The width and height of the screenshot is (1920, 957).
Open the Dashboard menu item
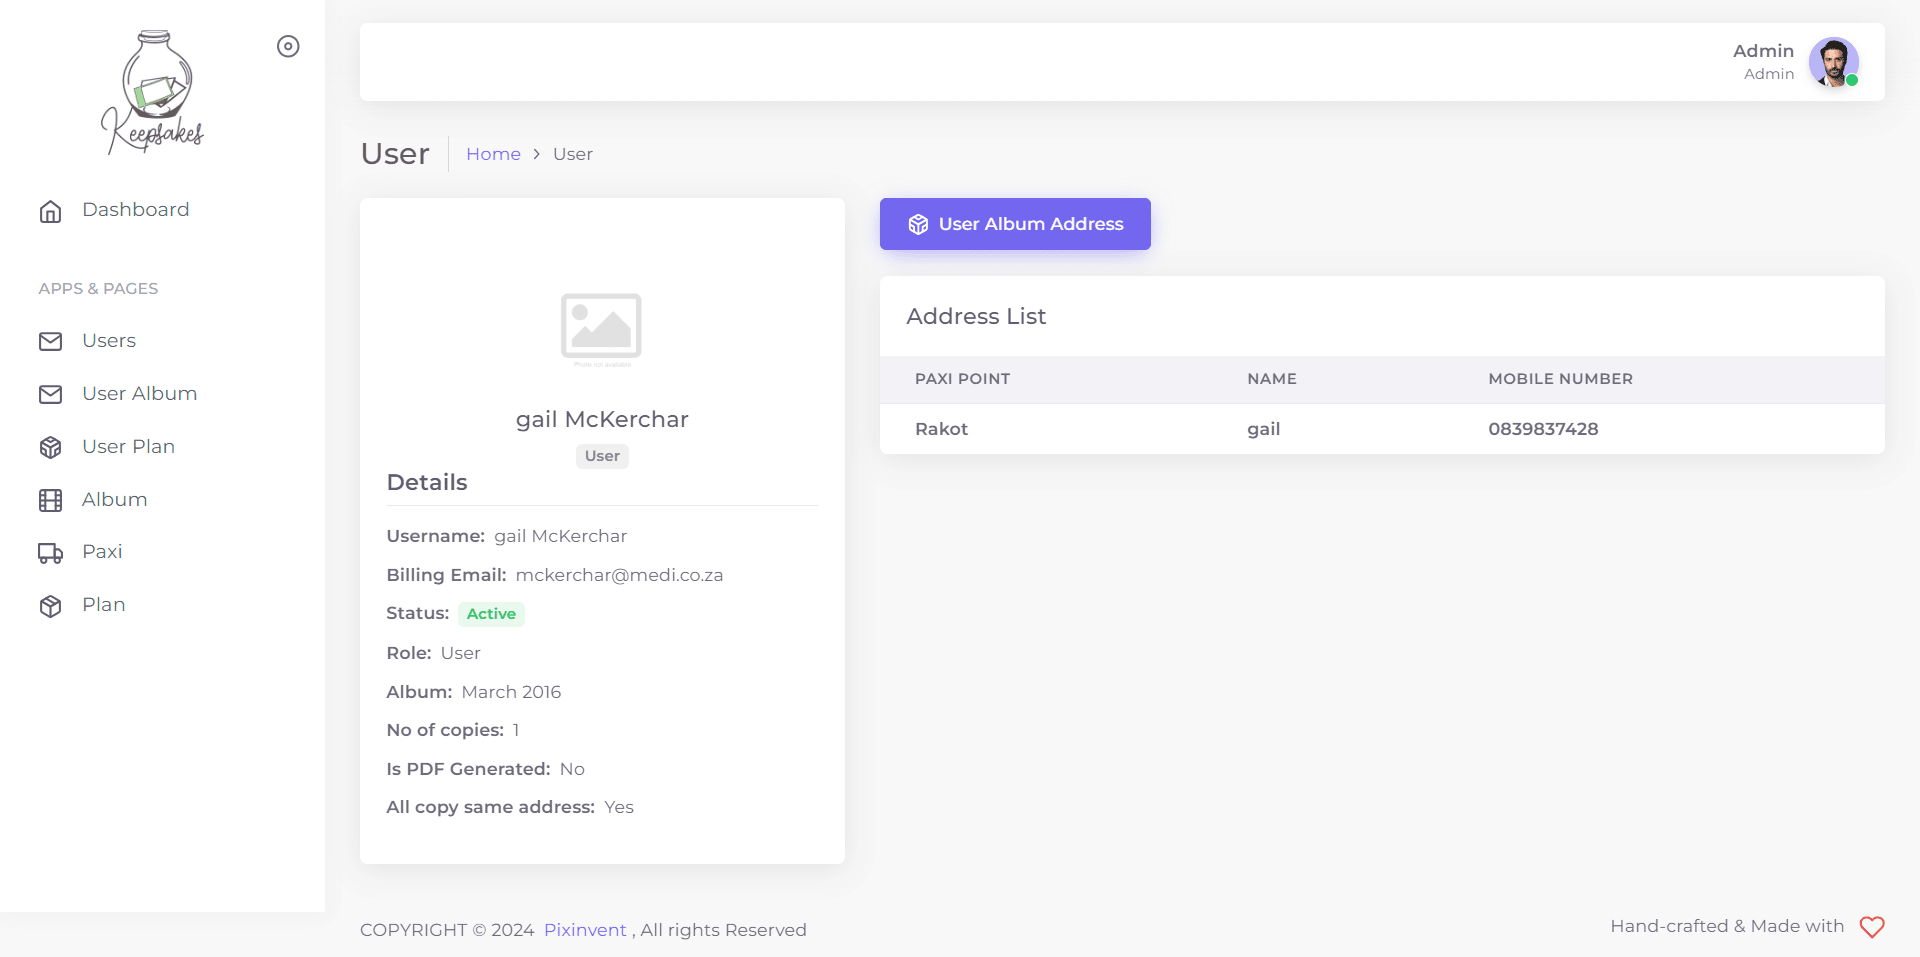pyautogui.click(x=135, y=210)
